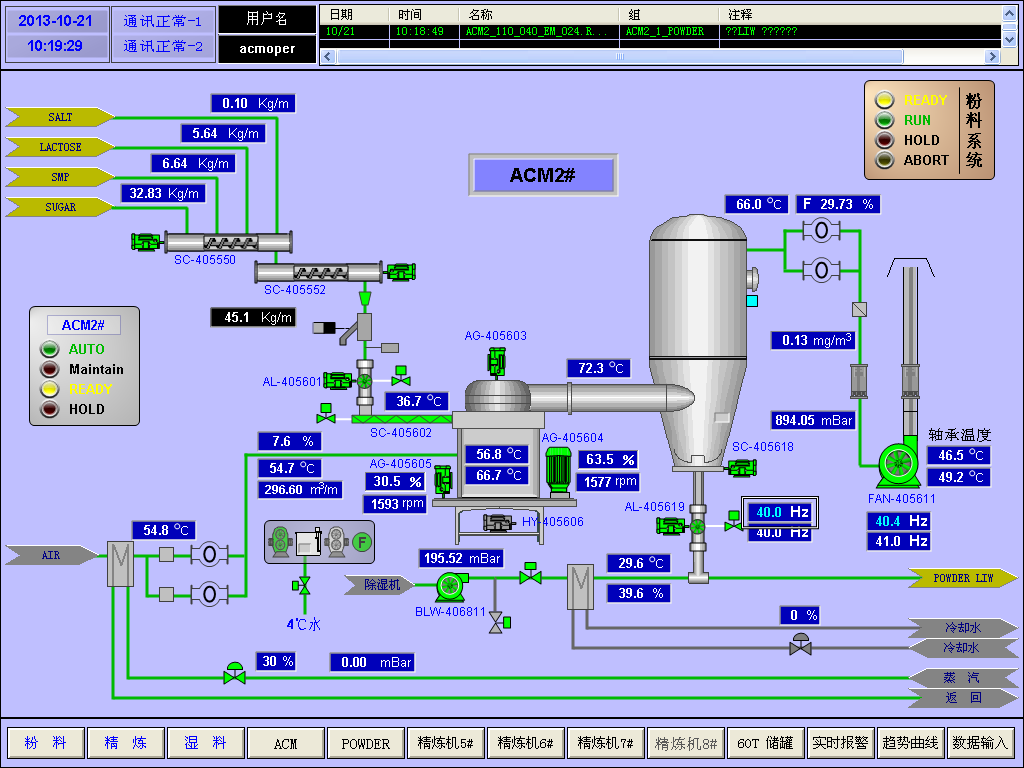
Task: Click the 894.05 mBar pressure value
Action: click(813, 420)
